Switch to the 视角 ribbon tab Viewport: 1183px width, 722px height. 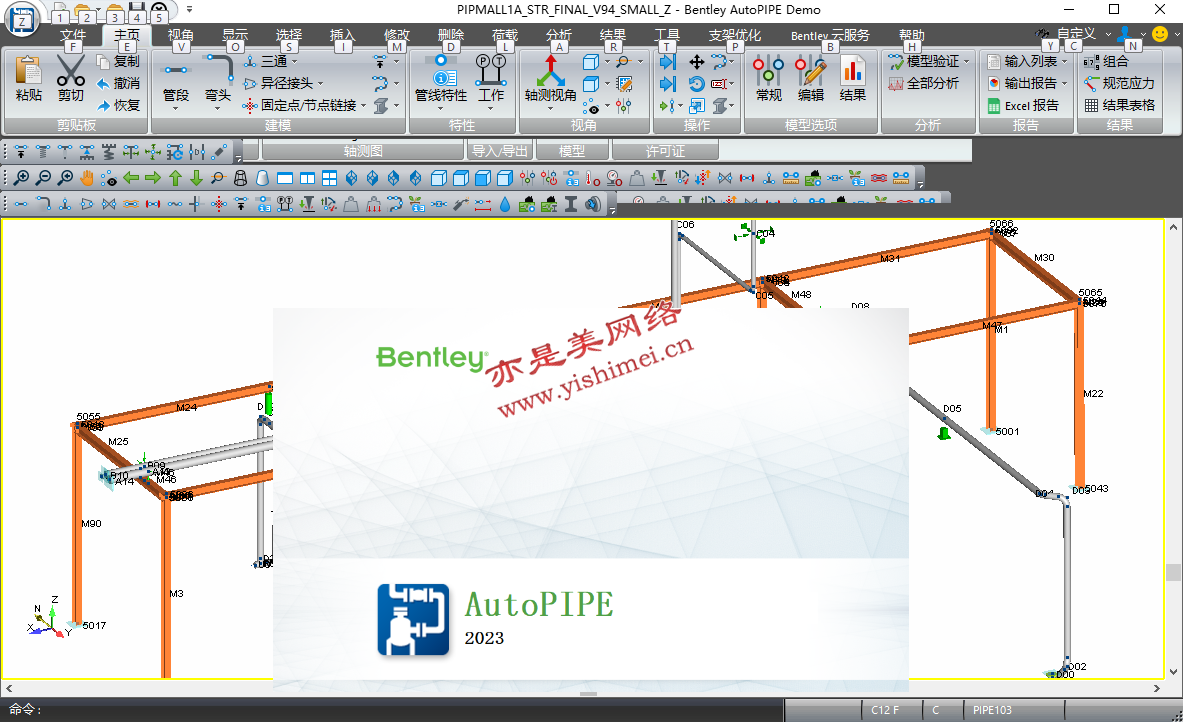(x=180, y=35)
